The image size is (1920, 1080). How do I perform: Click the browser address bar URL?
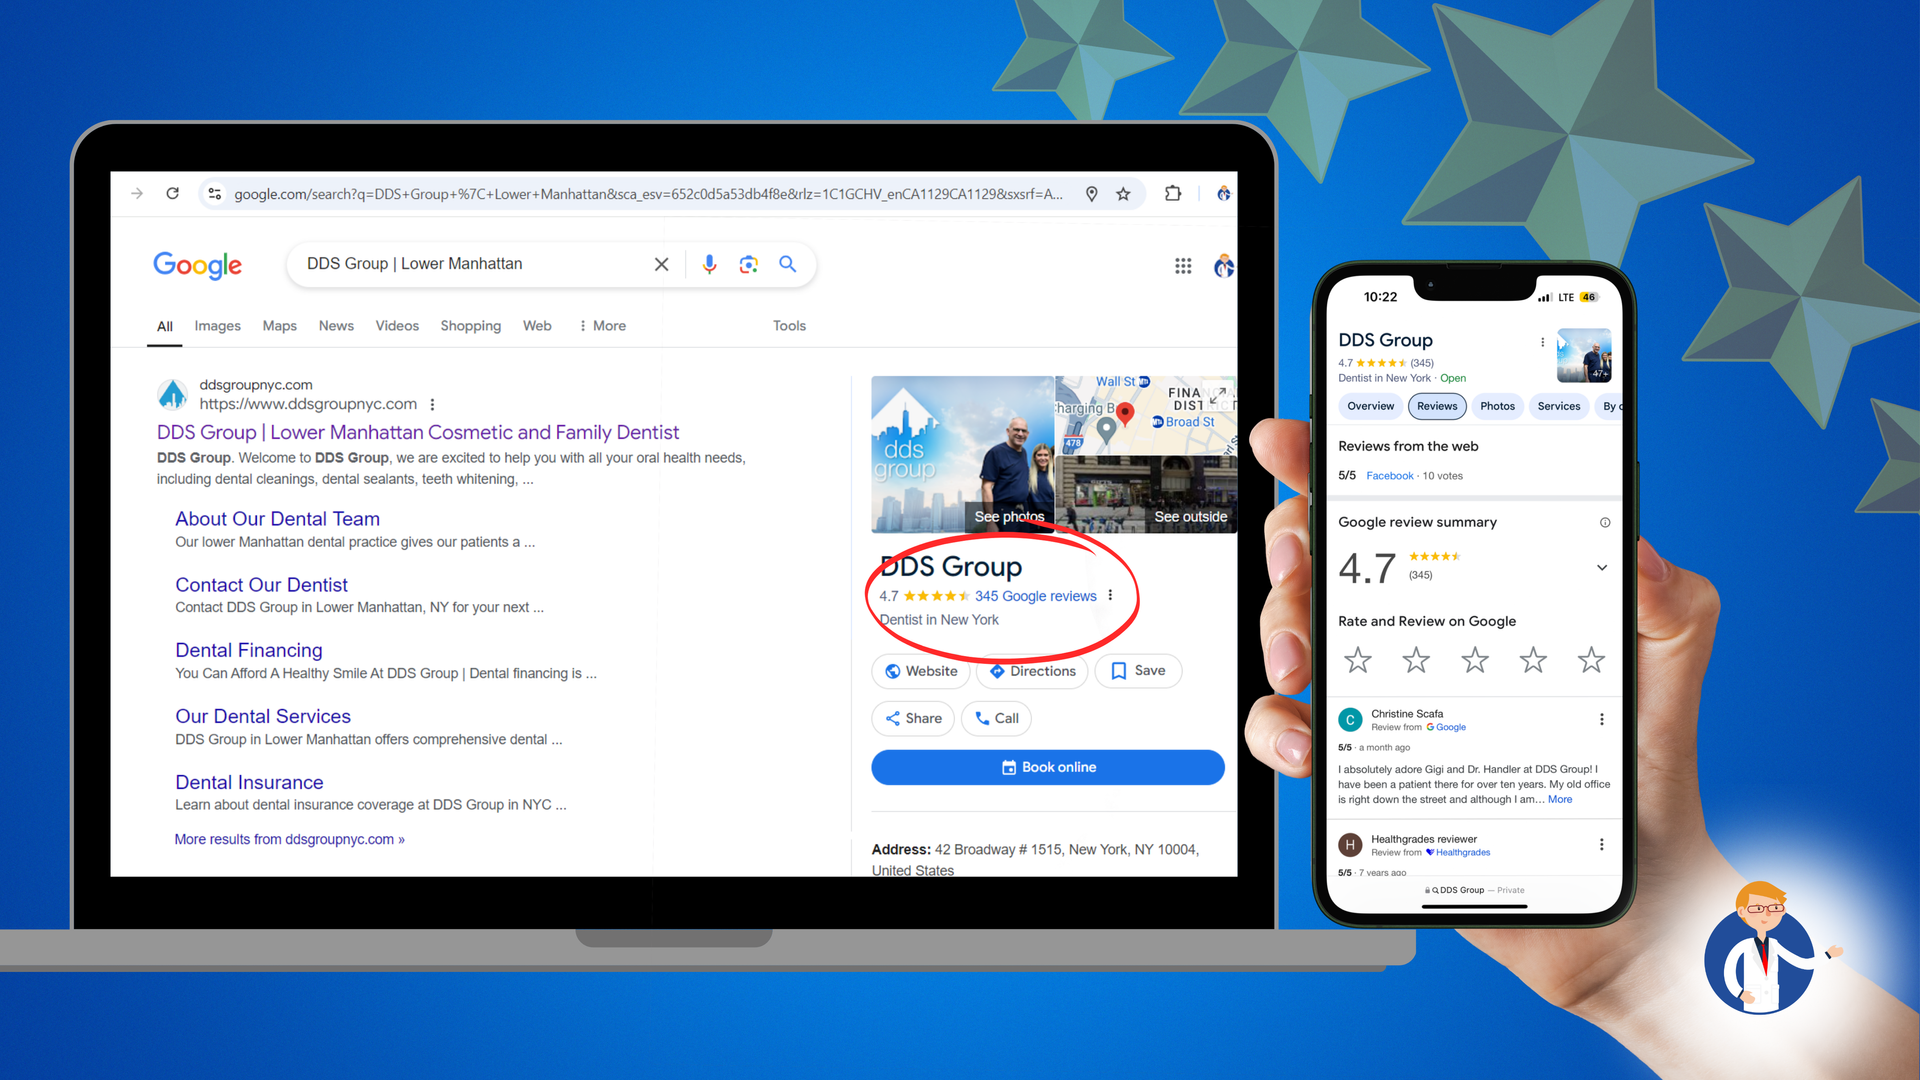coord(648,194)
